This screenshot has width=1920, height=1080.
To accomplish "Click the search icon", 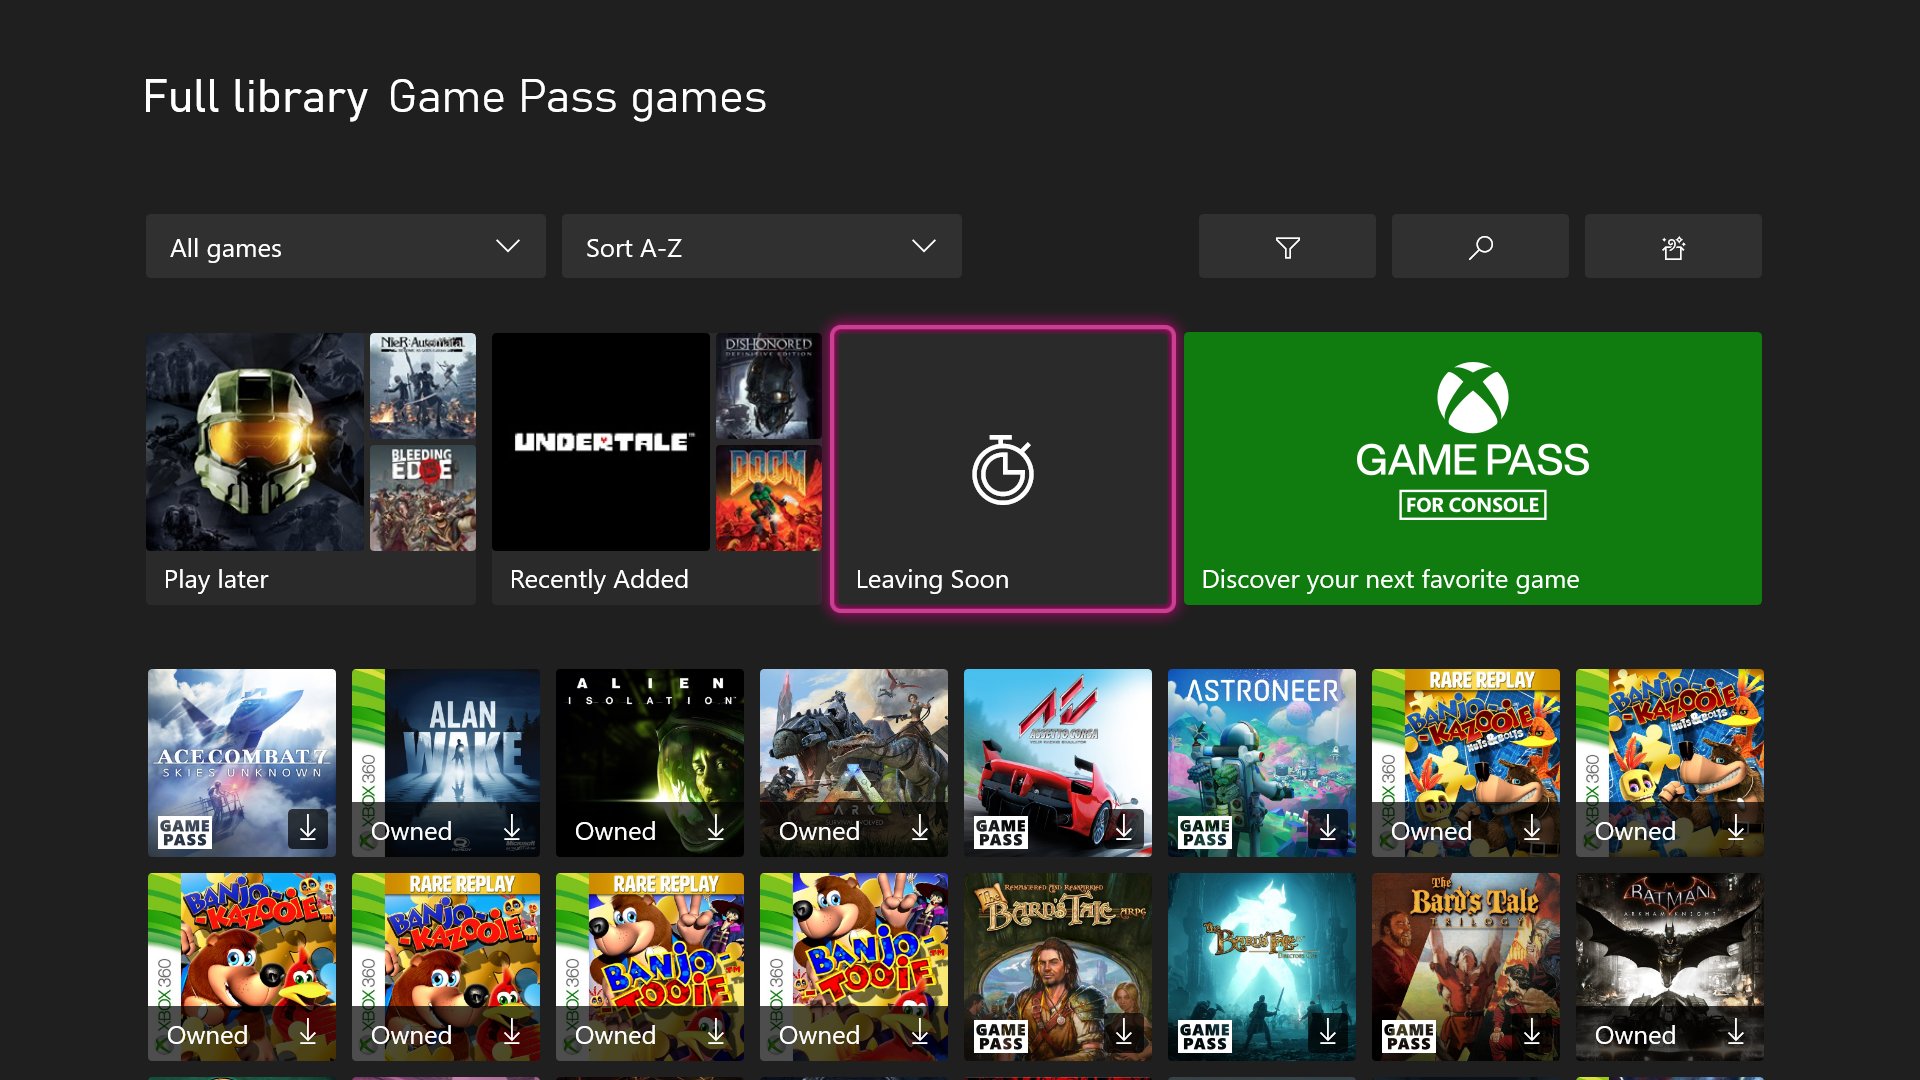I will [x=1480, y=246].
